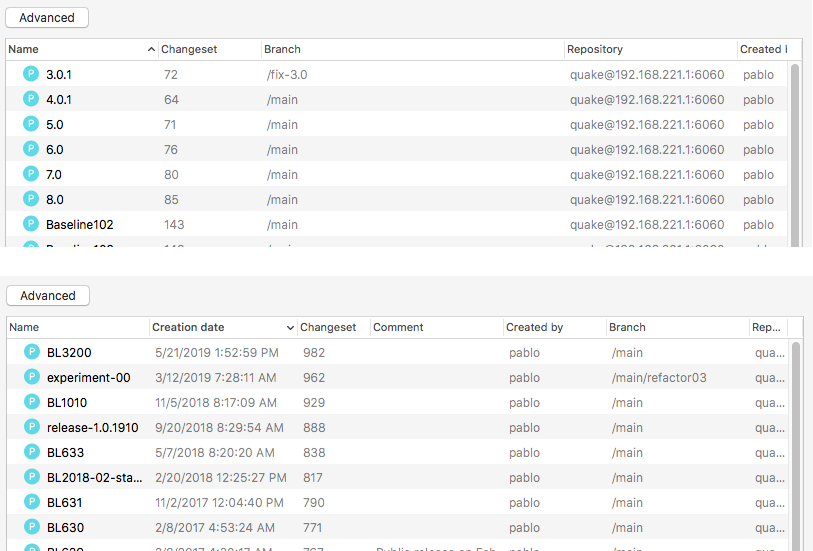This screenshot has width=813, height=551.
Task: Select the BL1010 label name
Action: (x=67, y=402)
